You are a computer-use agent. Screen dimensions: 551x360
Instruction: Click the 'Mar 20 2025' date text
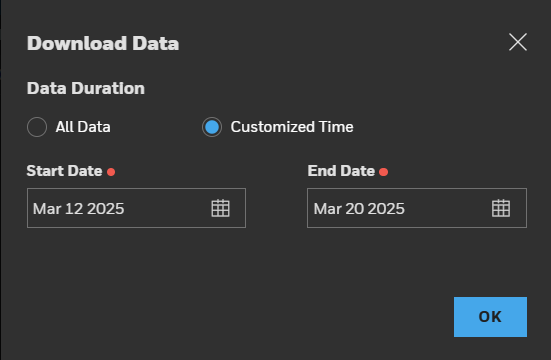[x=359, y=209]
